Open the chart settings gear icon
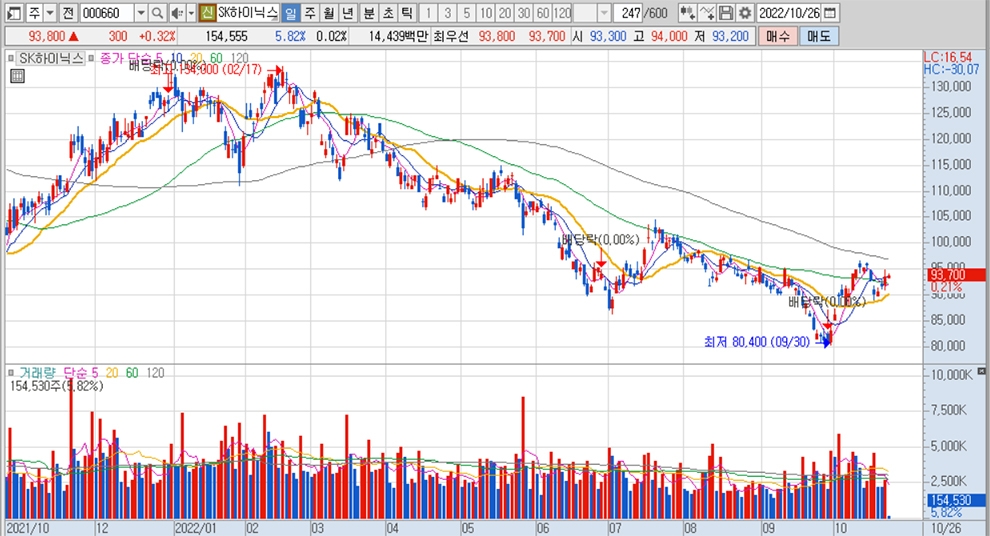This screenshot has height=536, width=990. click(744, 13)
